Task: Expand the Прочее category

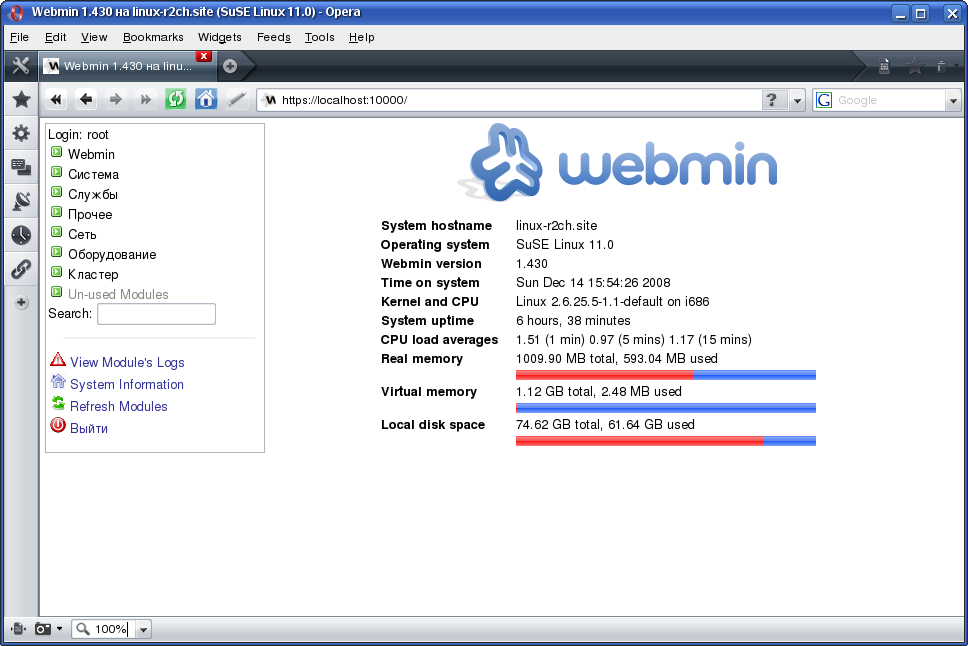Action: coord(56,212)
